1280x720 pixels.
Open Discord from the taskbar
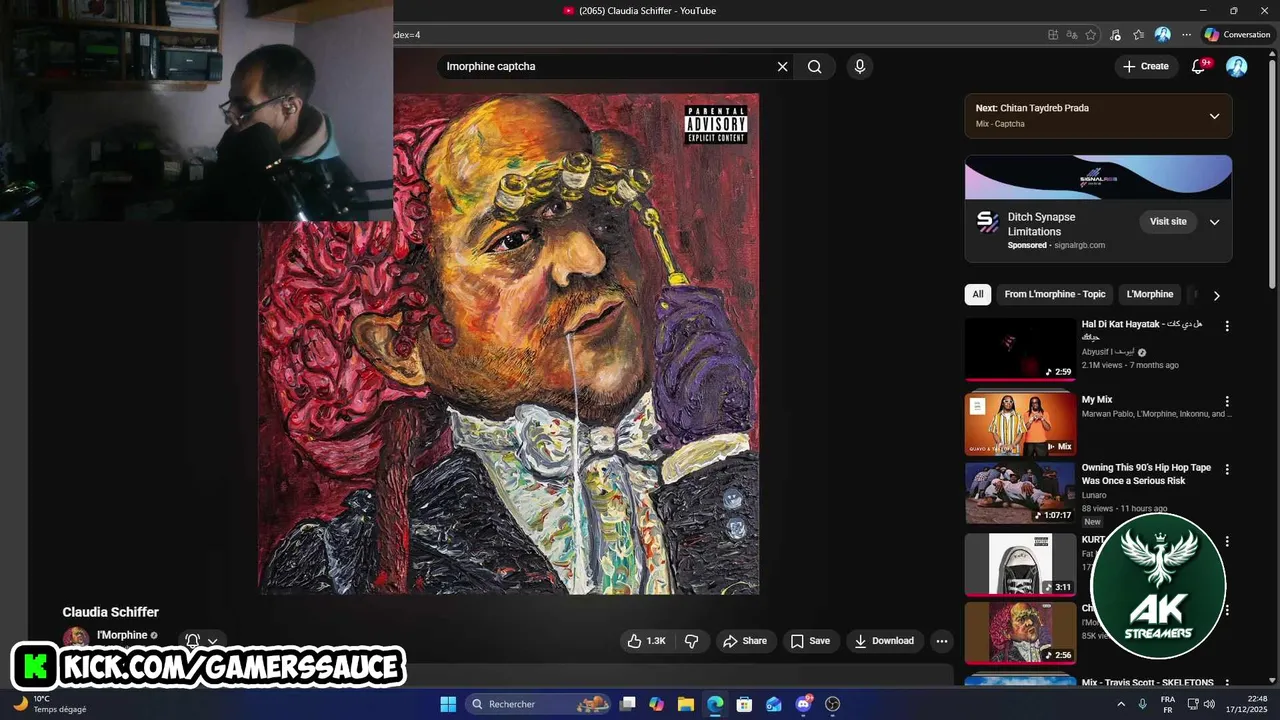(803, 704)
